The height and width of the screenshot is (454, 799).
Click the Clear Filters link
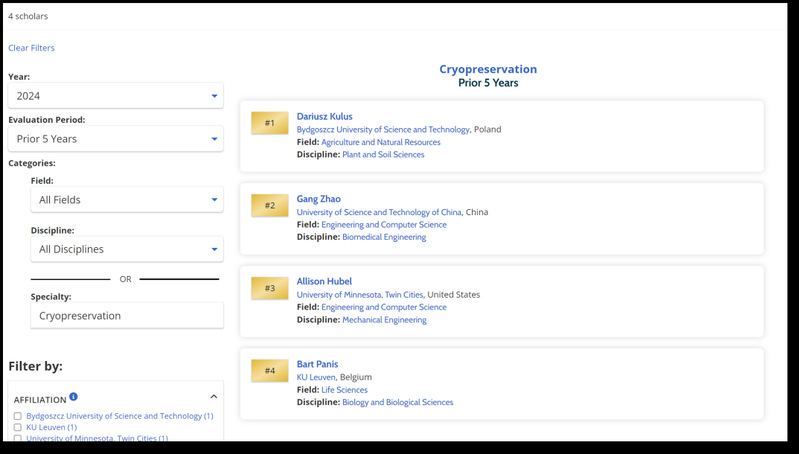pos(31,48)
